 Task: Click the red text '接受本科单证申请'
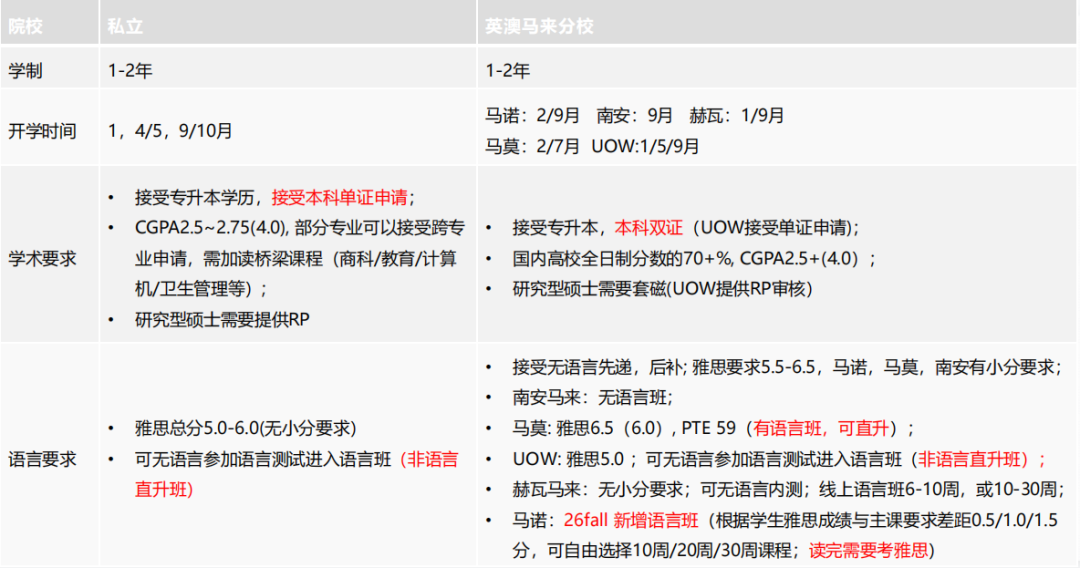tap(340, 198)
